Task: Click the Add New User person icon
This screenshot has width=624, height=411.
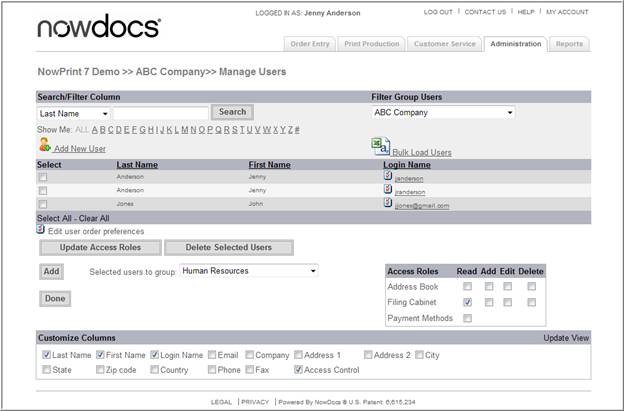Action: click(44, 146)
